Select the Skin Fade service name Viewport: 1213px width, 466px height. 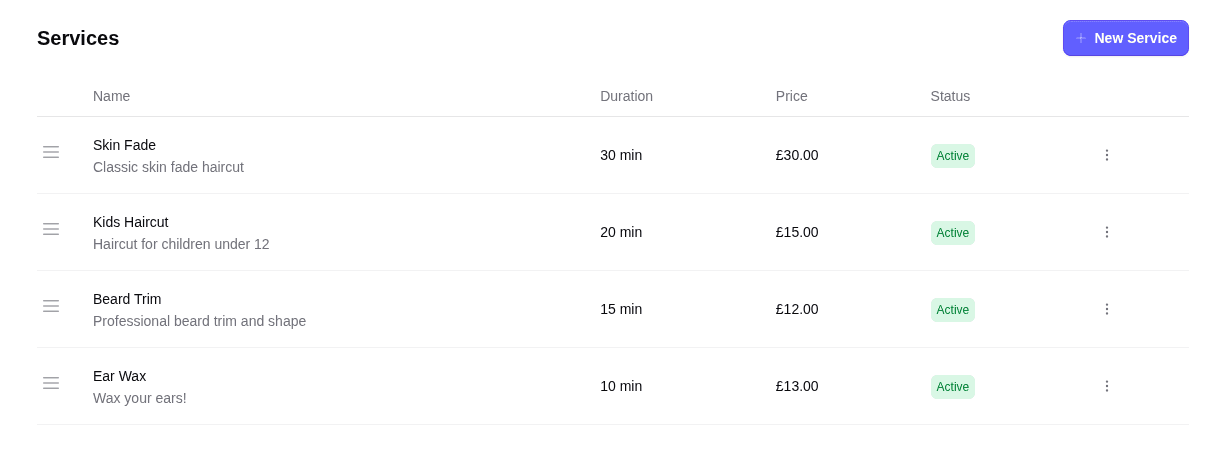click(x=124, y=145)
